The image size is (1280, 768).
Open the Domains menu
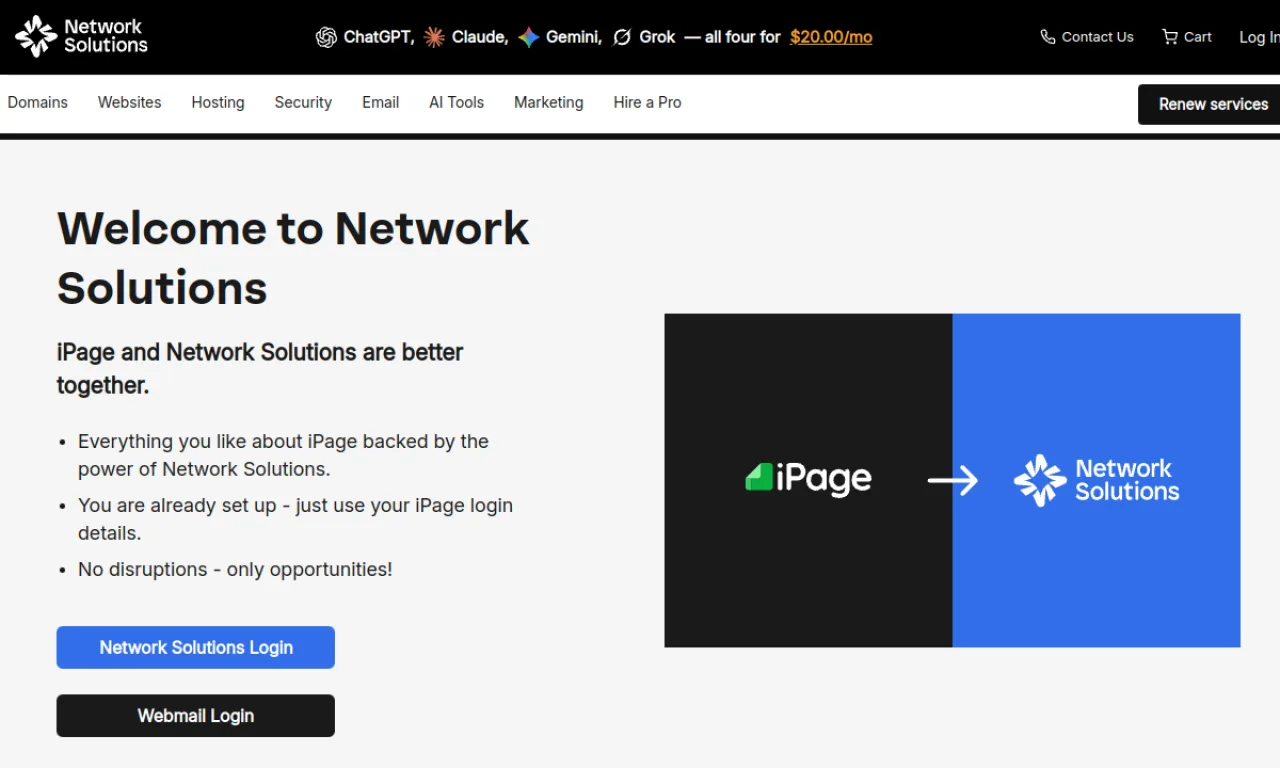(38, 102)
